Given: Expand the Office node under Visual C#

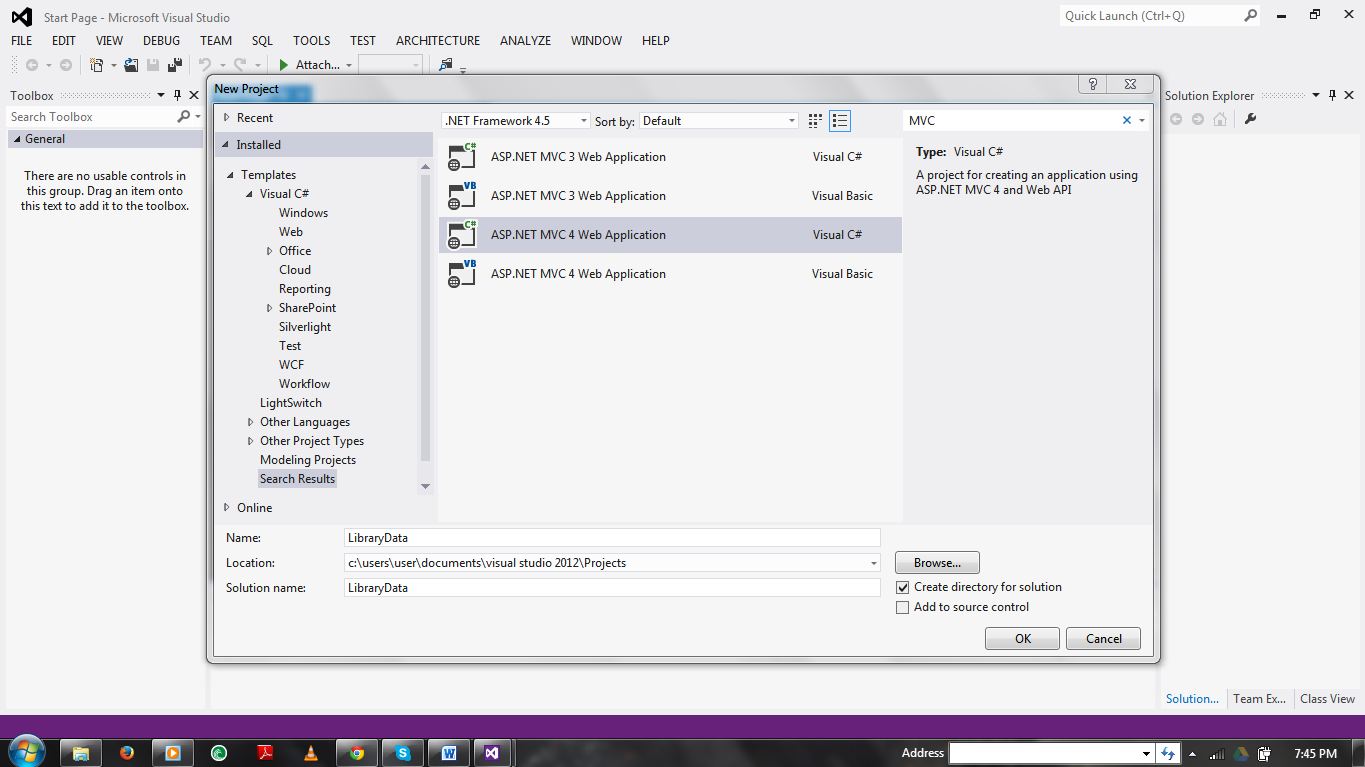Looking at the screenshot, I should (x=270, y=251).
